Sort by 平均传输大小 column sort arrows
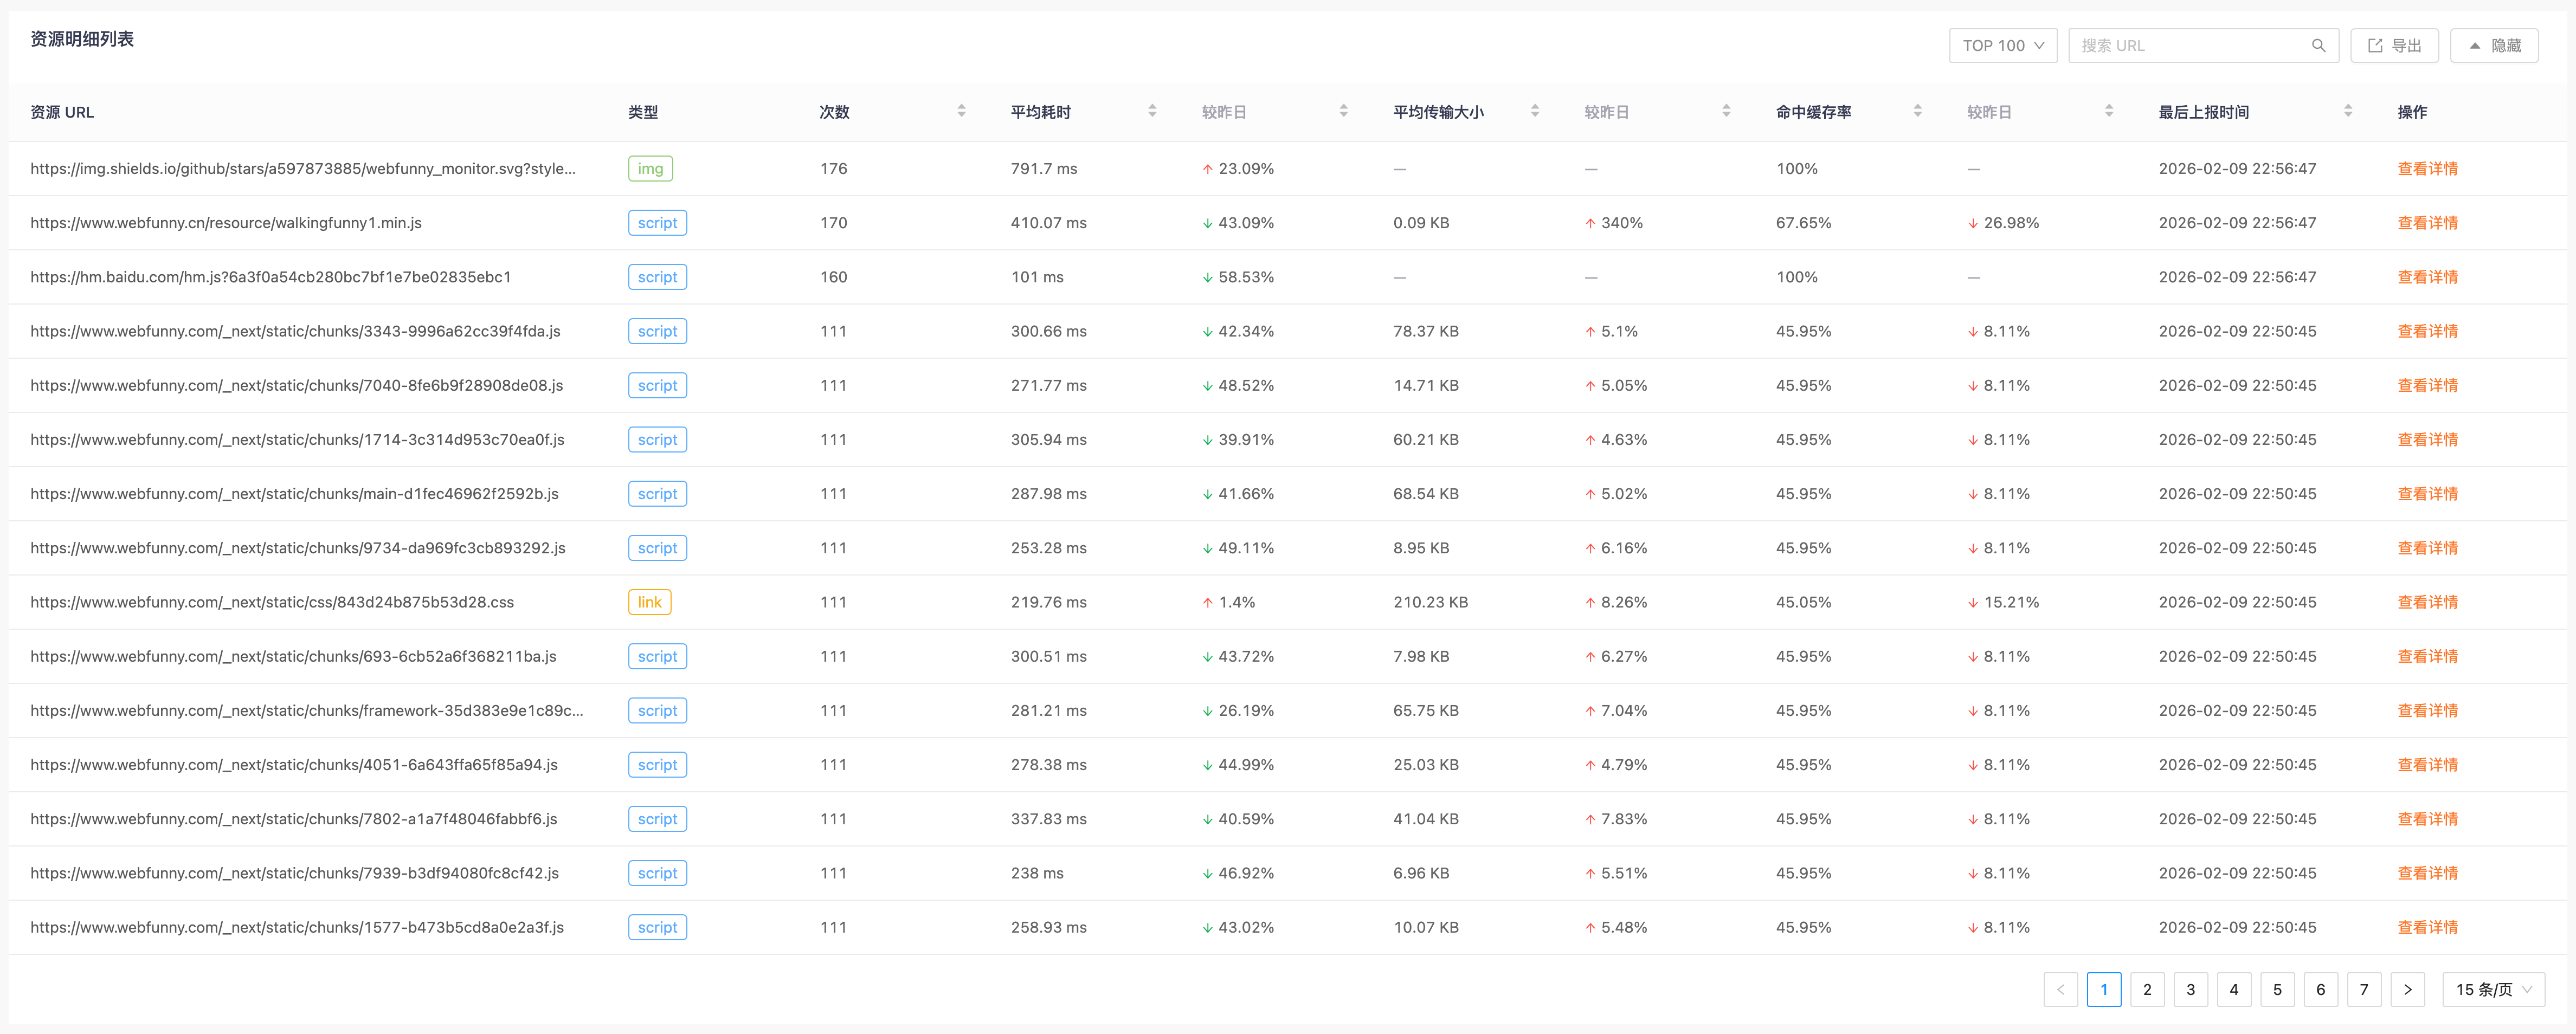This screenshot has height=1034, width=2576. coord(1535,111)
